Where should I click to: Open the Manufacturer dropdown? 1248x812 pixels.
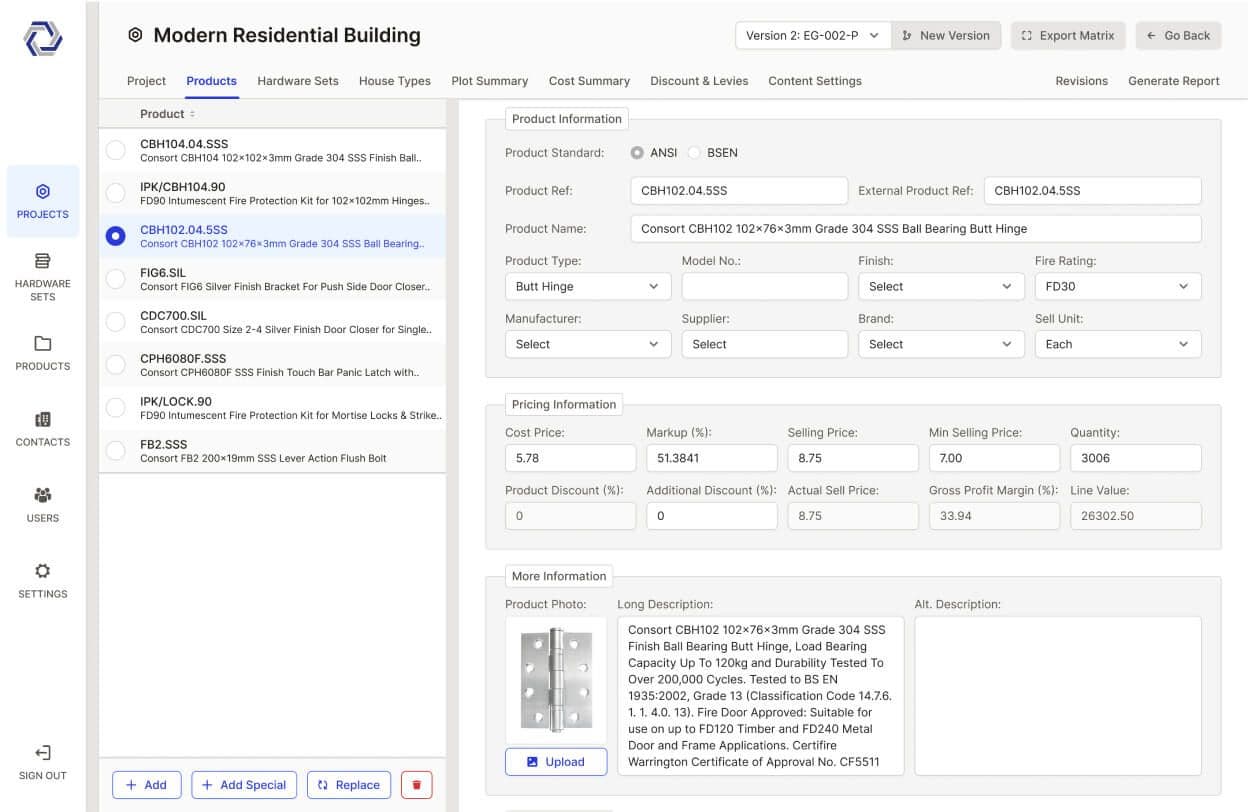[588, 344]
